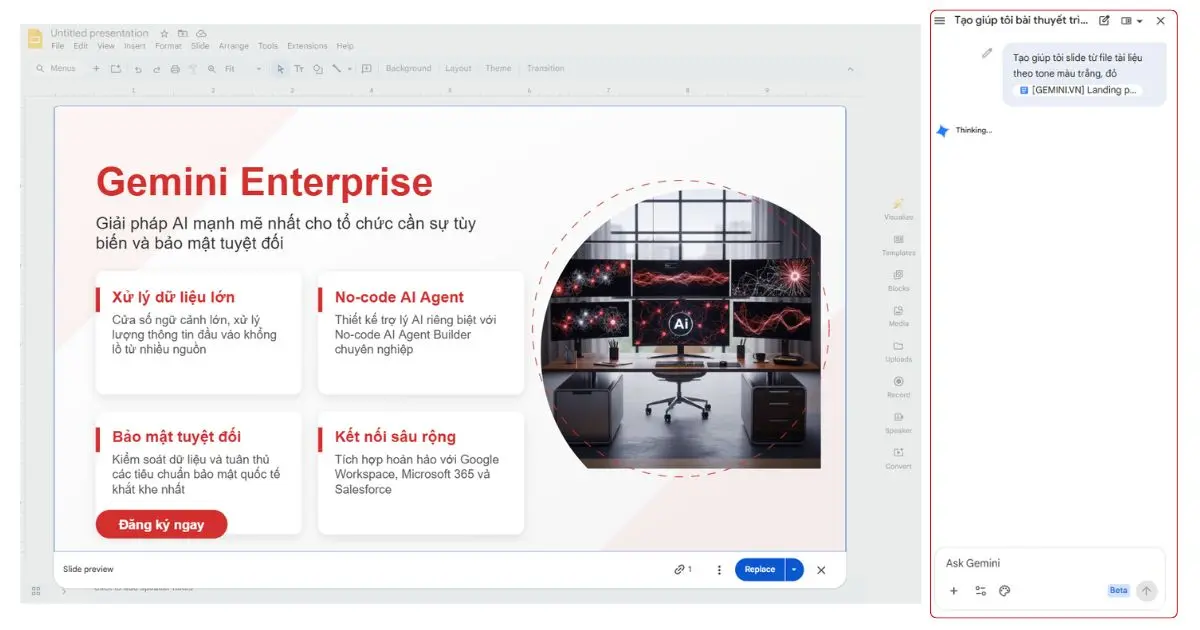Open the Extensions menu

point(307,46)
